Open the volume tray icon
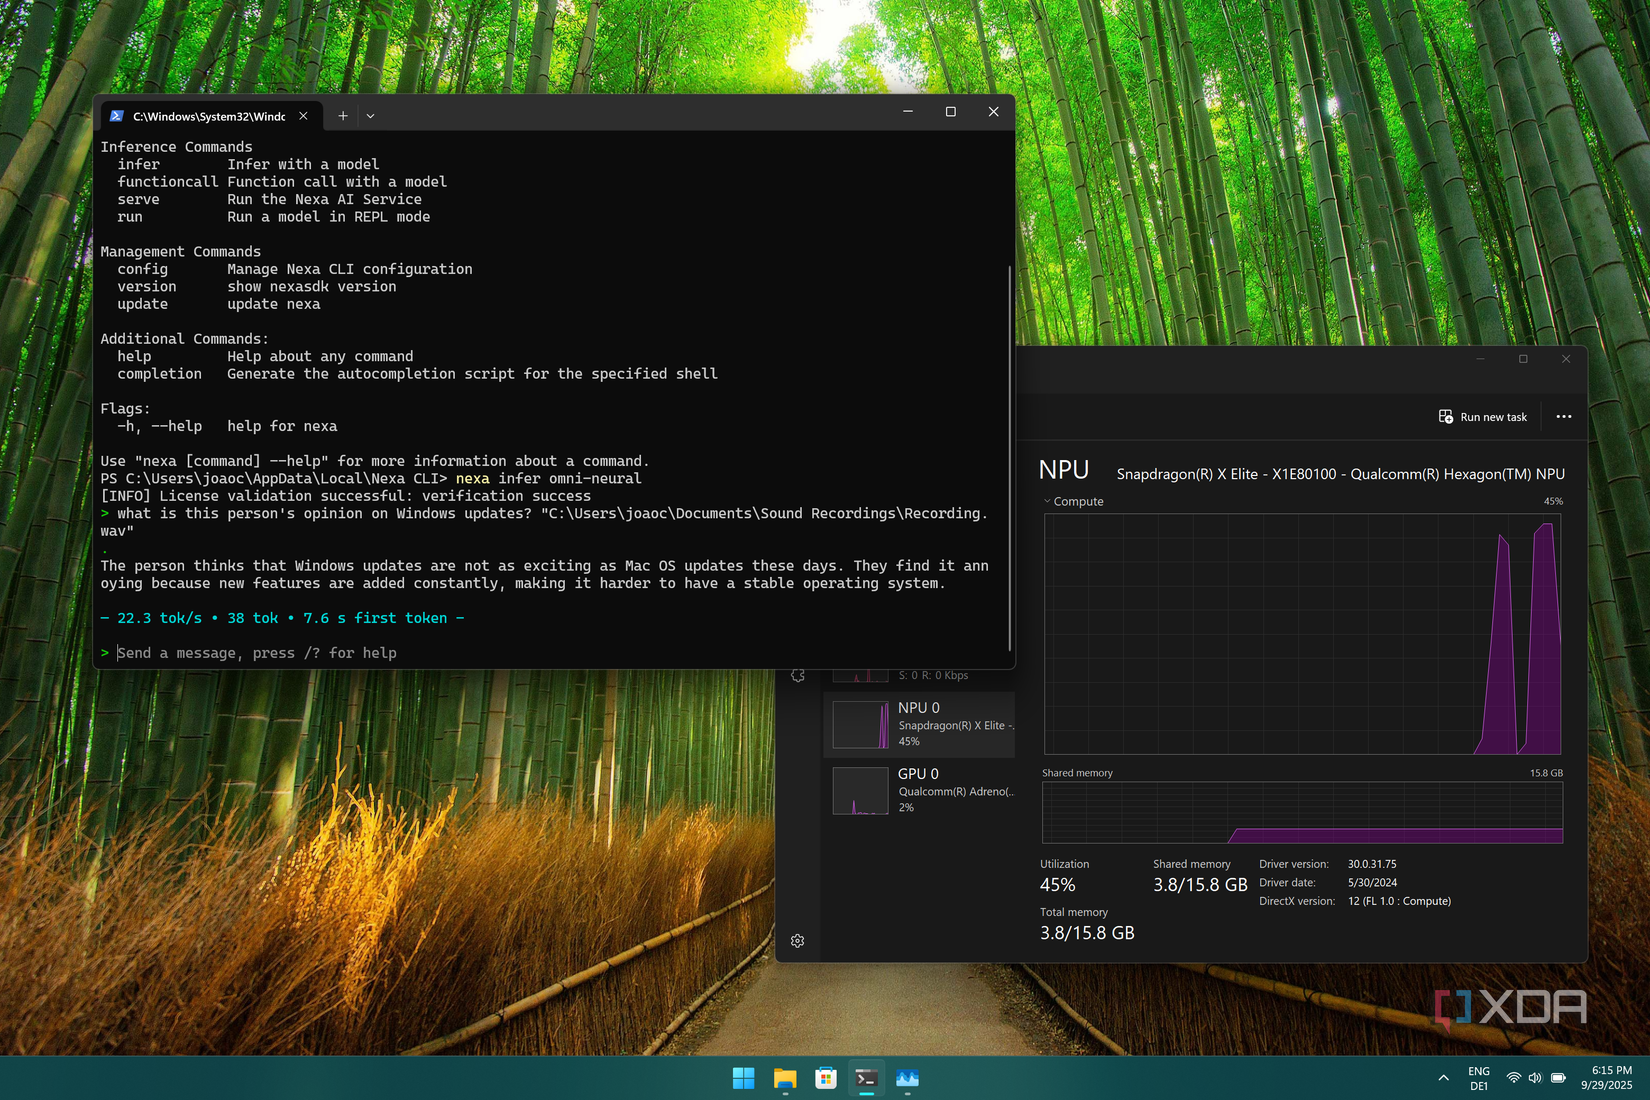The width and height of the screenshot is (1650, 1100). pos(1535,1078)
